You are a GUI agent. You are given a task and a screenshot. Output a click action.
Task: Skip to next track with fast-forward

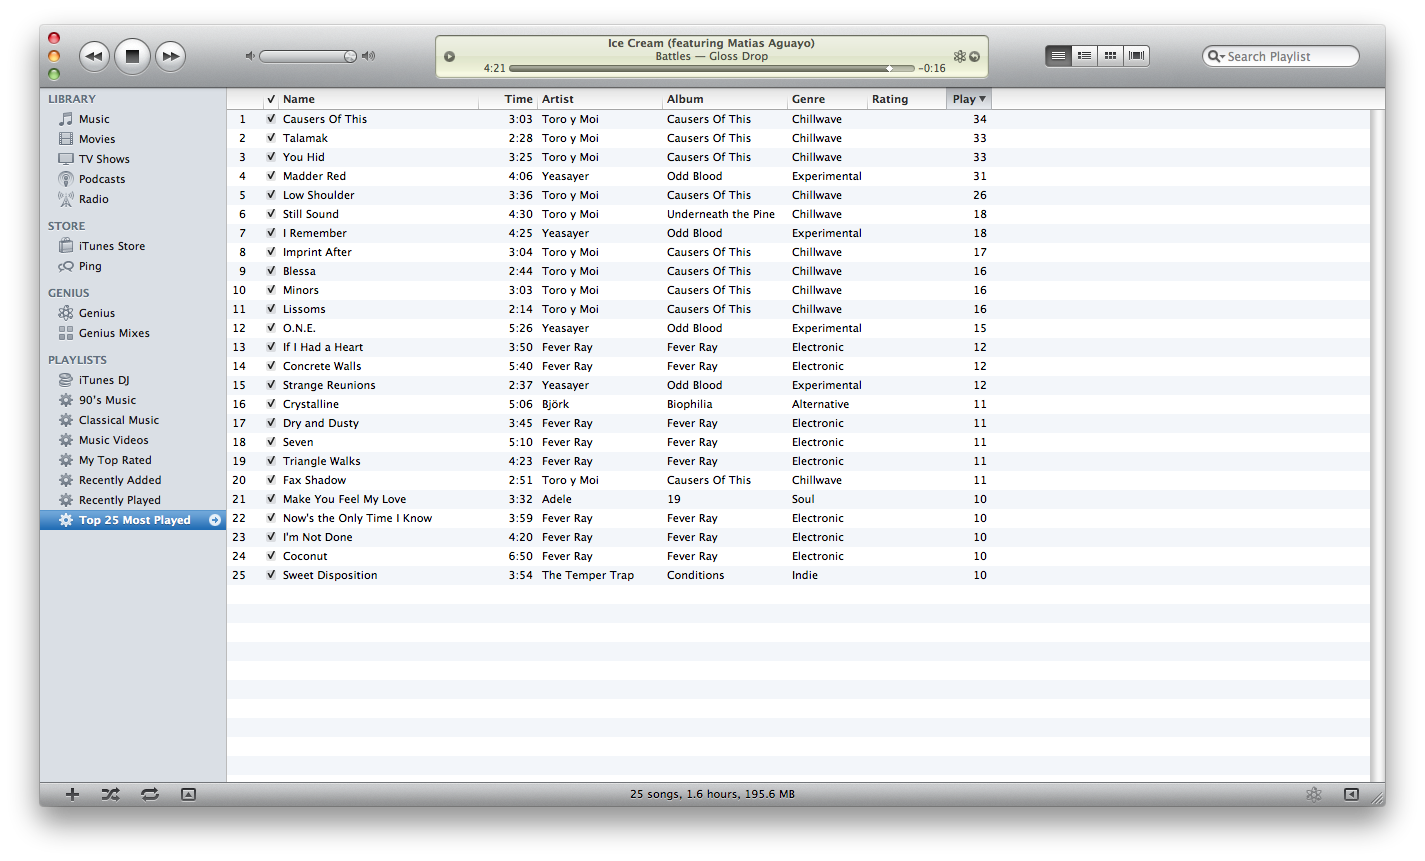coord(171,56)
